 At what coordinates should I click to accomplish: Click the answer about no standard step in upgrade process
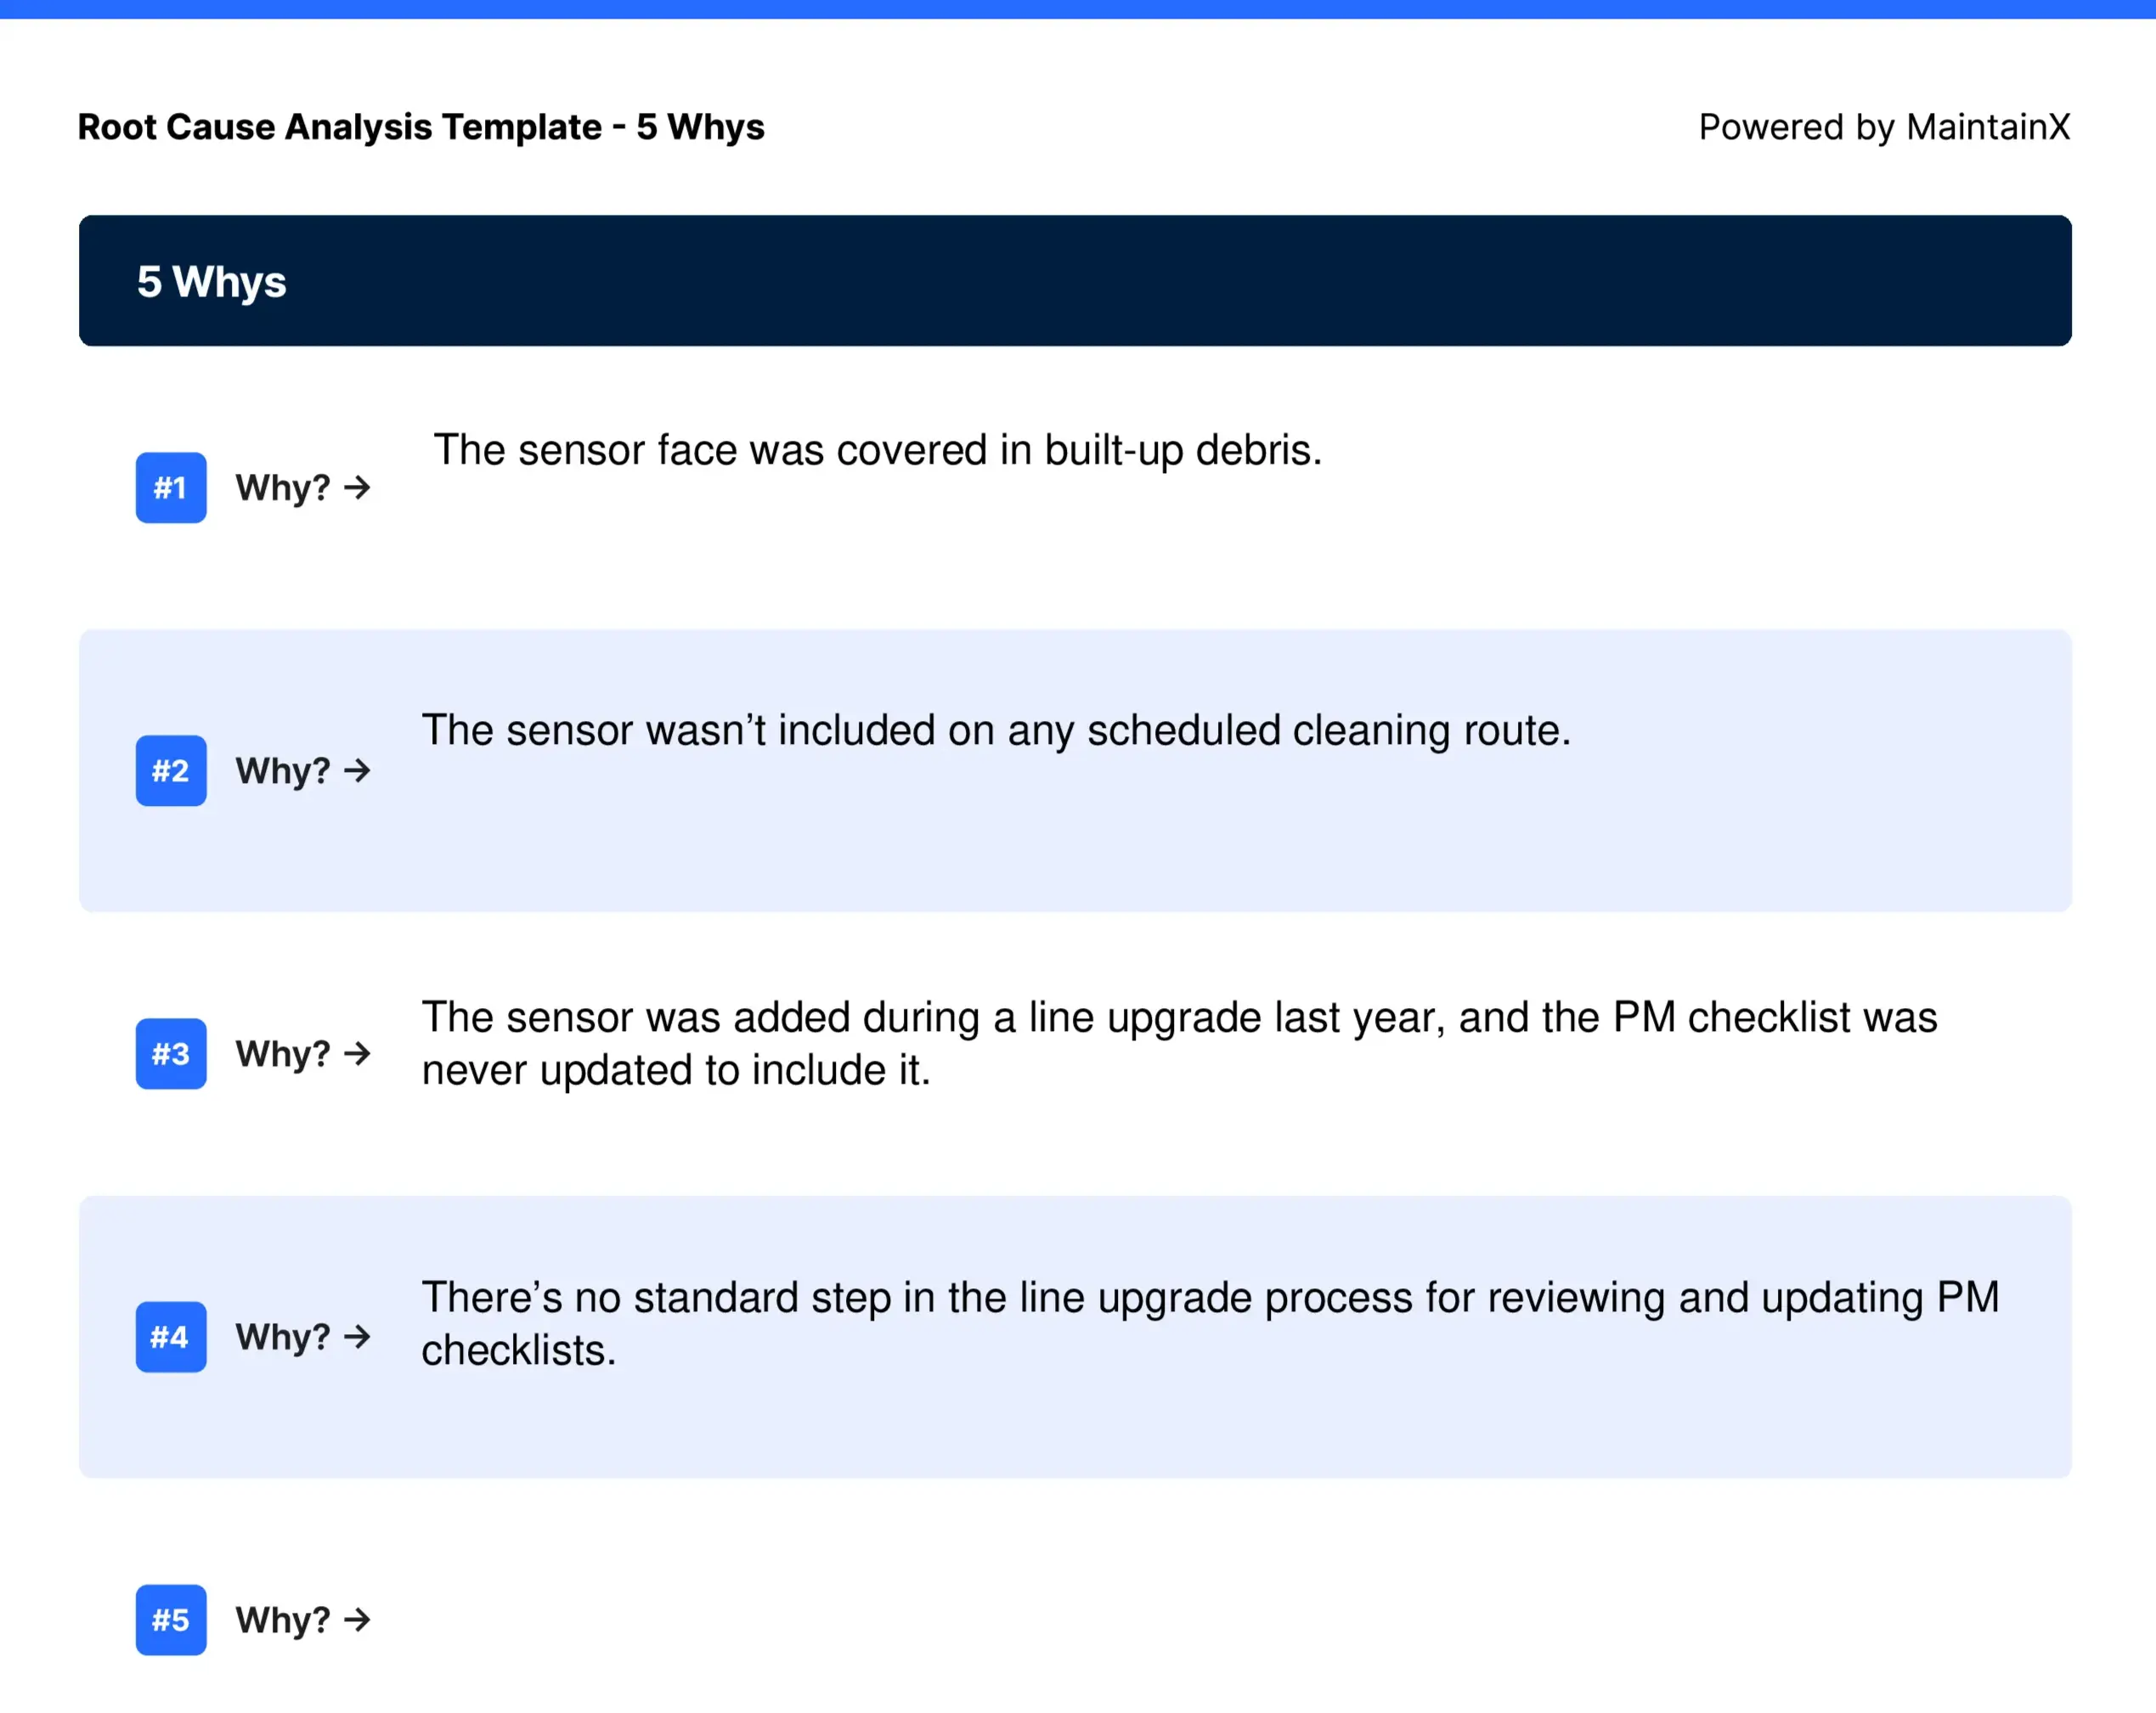coord(1210,1324)
